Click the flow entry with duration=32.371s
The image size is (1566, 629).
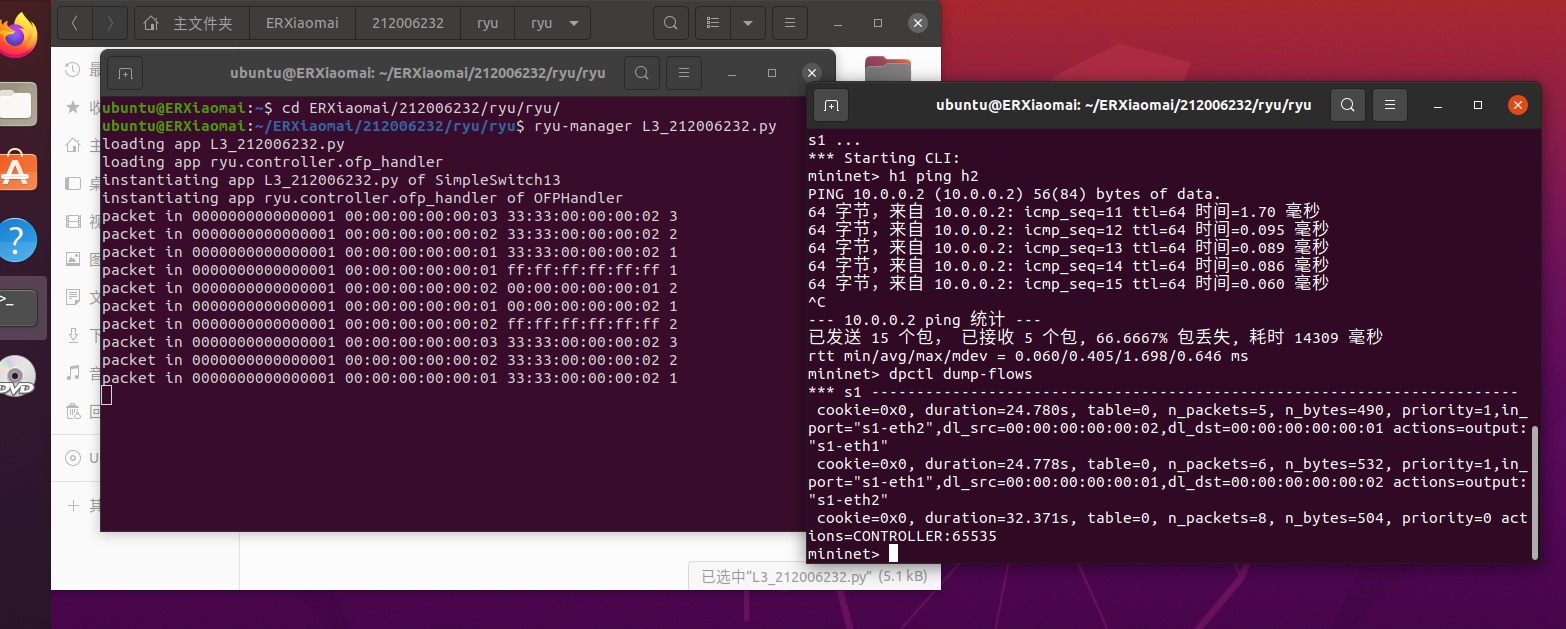tap(1167, 527)
